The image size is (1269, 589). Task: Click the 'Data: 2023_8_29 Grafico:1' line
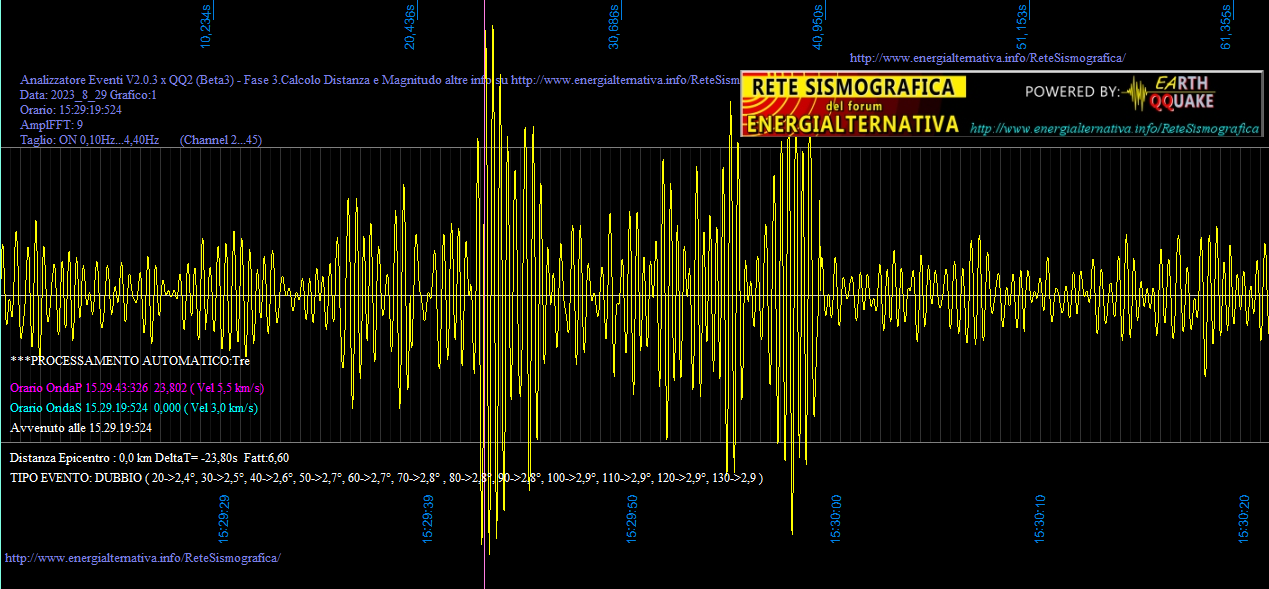pyautogui.click(x=89, y=95)
